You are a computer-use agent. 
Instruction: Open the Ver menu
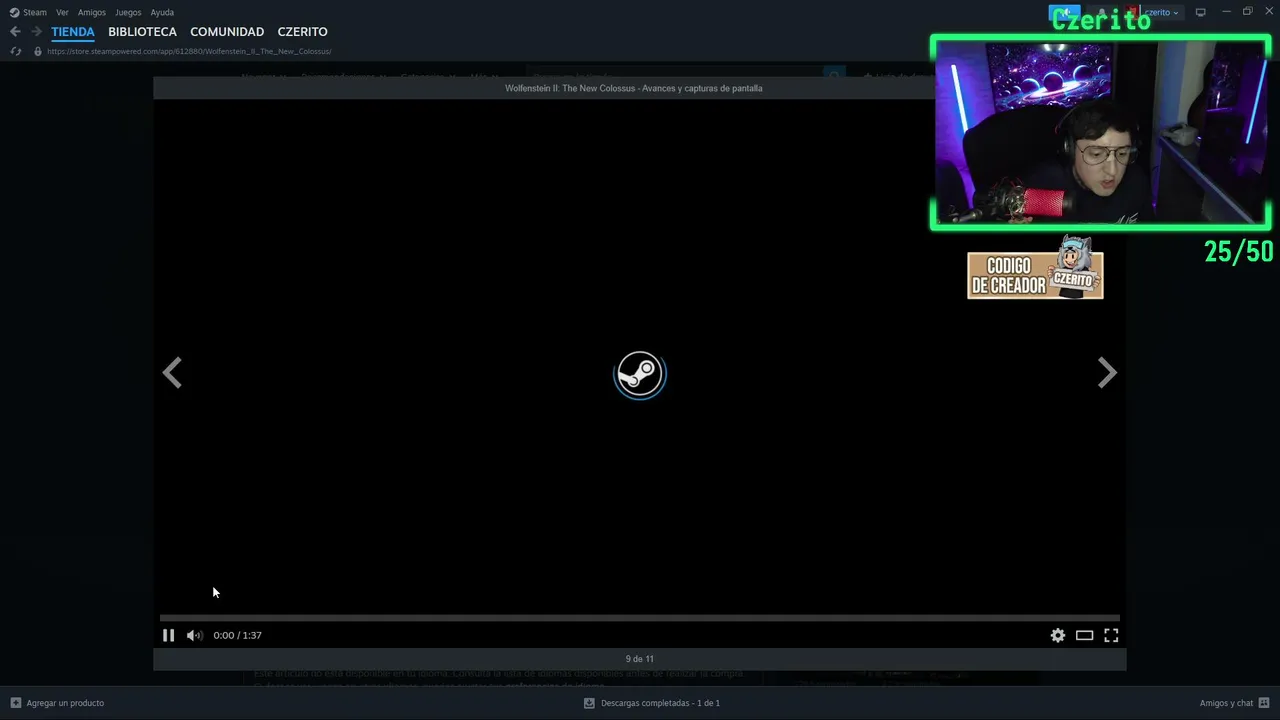pyautogui.click(x=62, y=12)
